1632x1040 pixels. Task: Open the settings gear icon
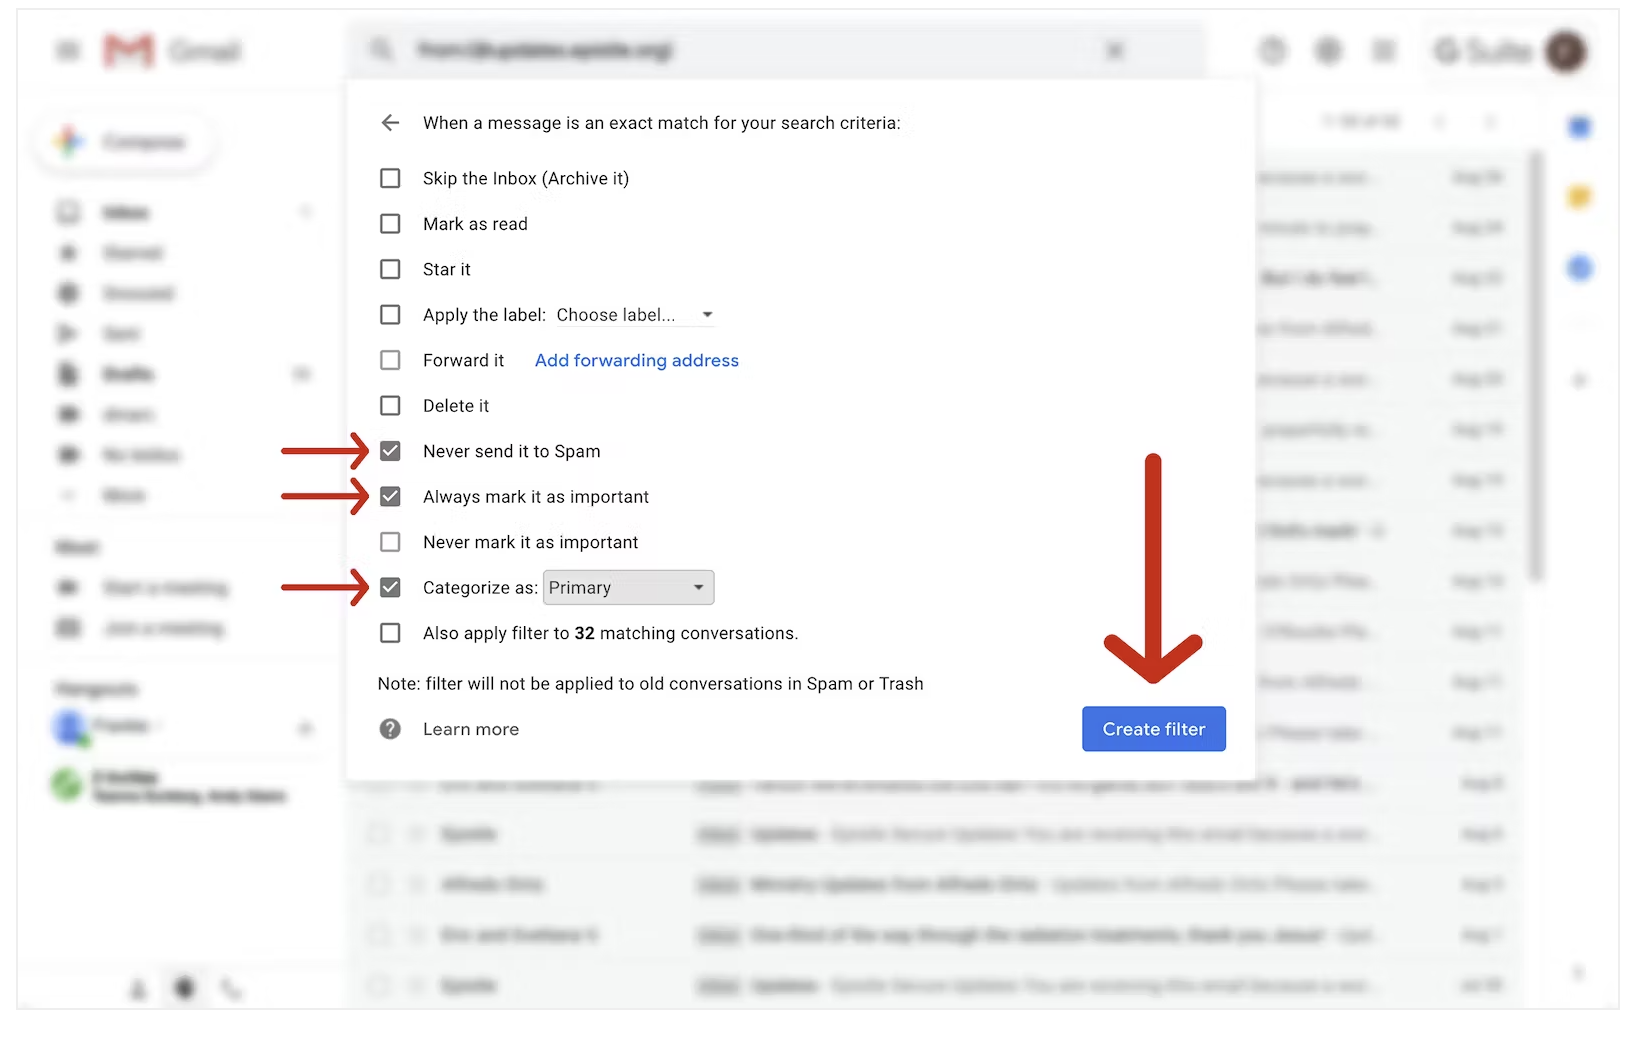point(1328,51)
